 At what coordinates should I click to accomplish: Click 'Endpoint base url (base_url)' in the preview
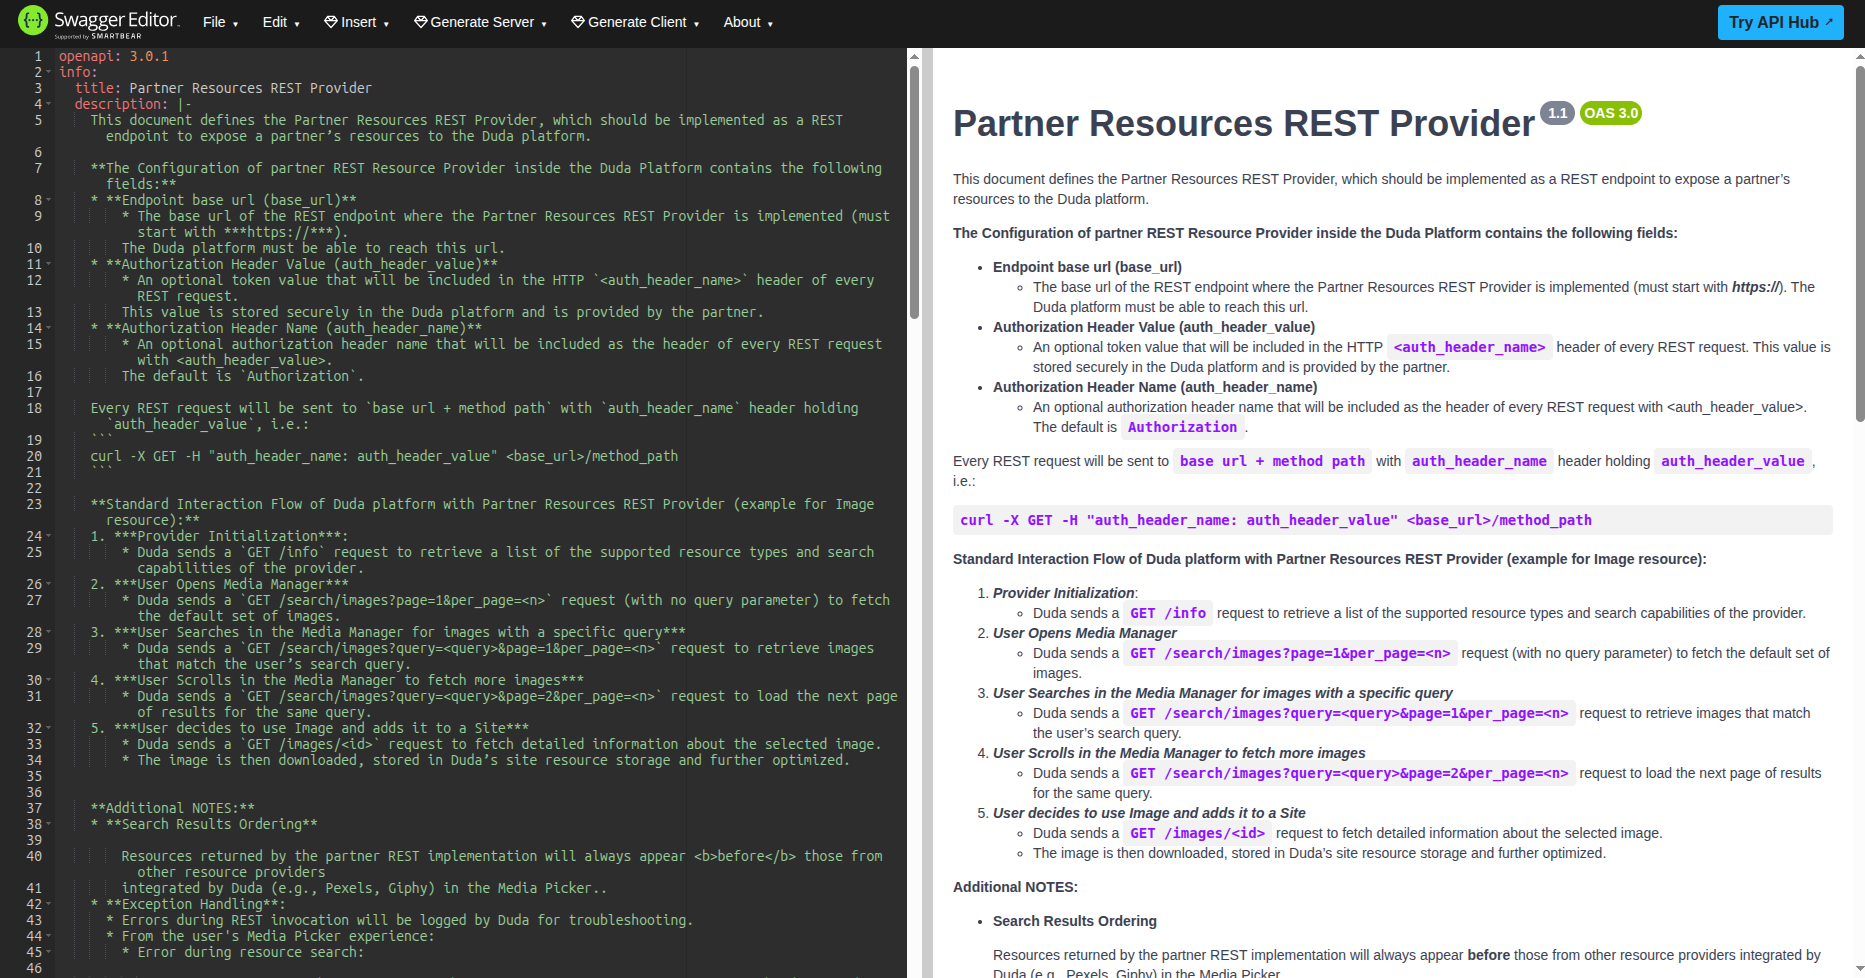[1087, 267]
